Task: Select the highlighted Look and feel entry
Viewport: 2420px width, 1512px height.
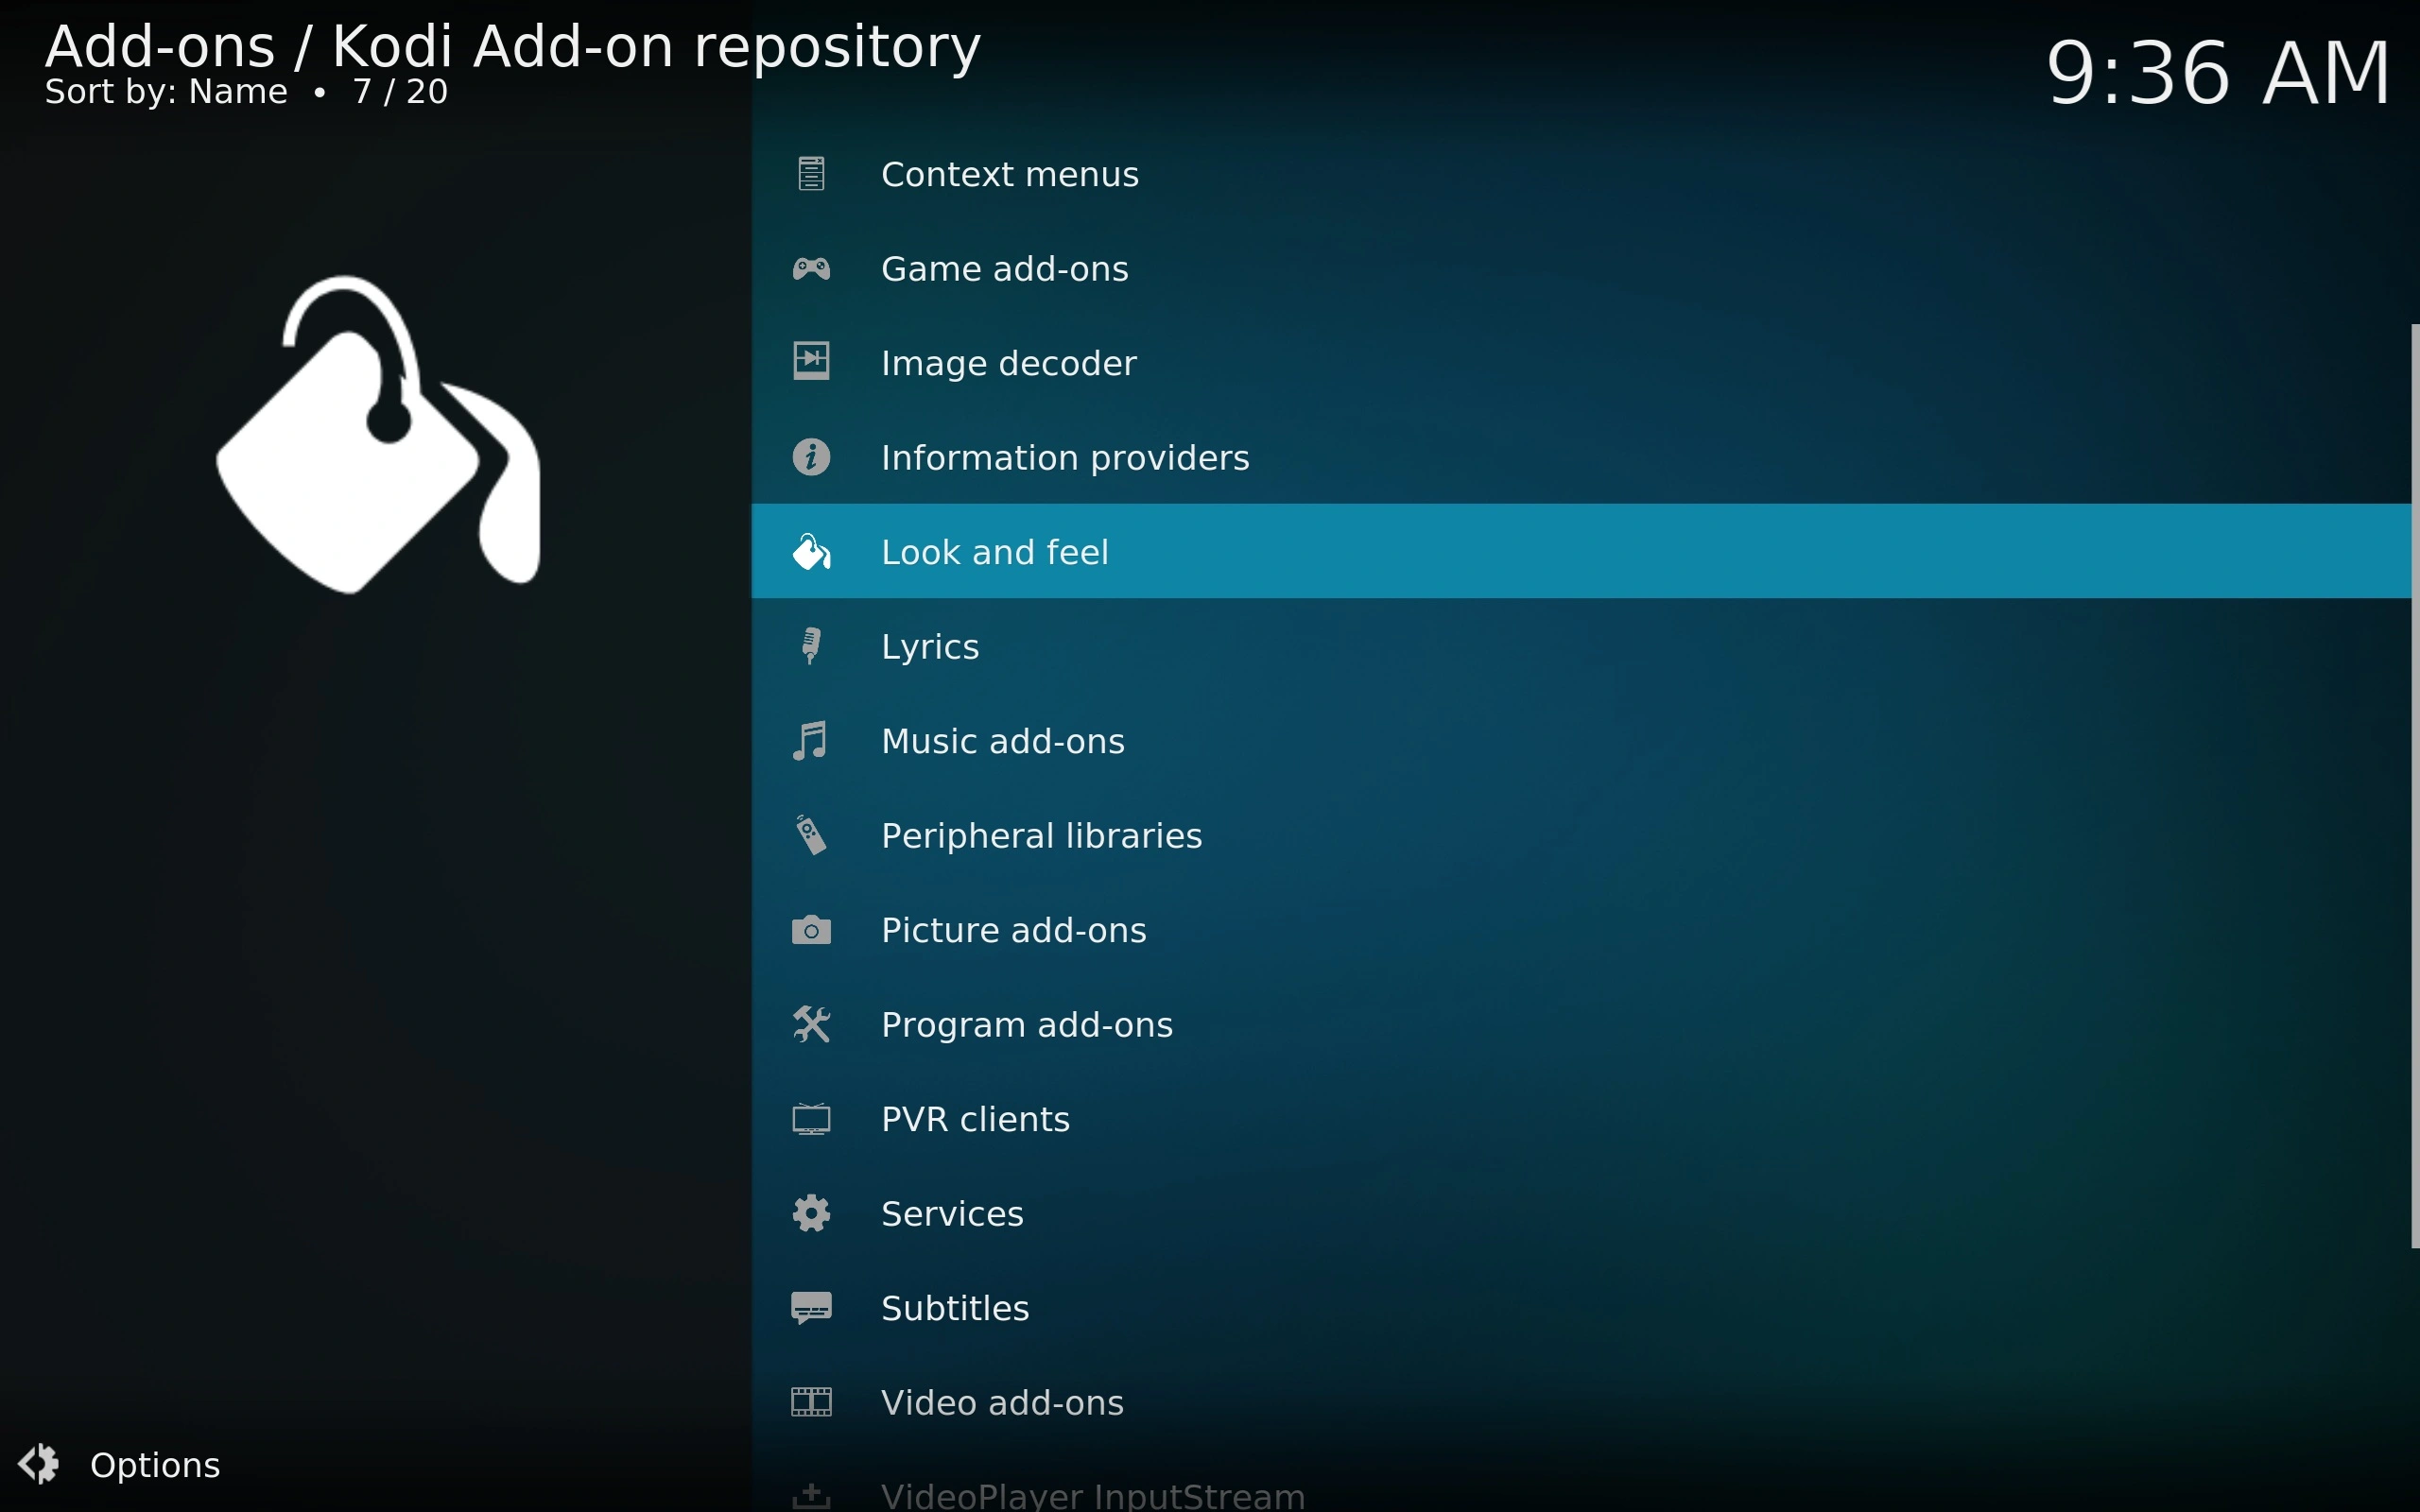Action: [x=995, y=552]
